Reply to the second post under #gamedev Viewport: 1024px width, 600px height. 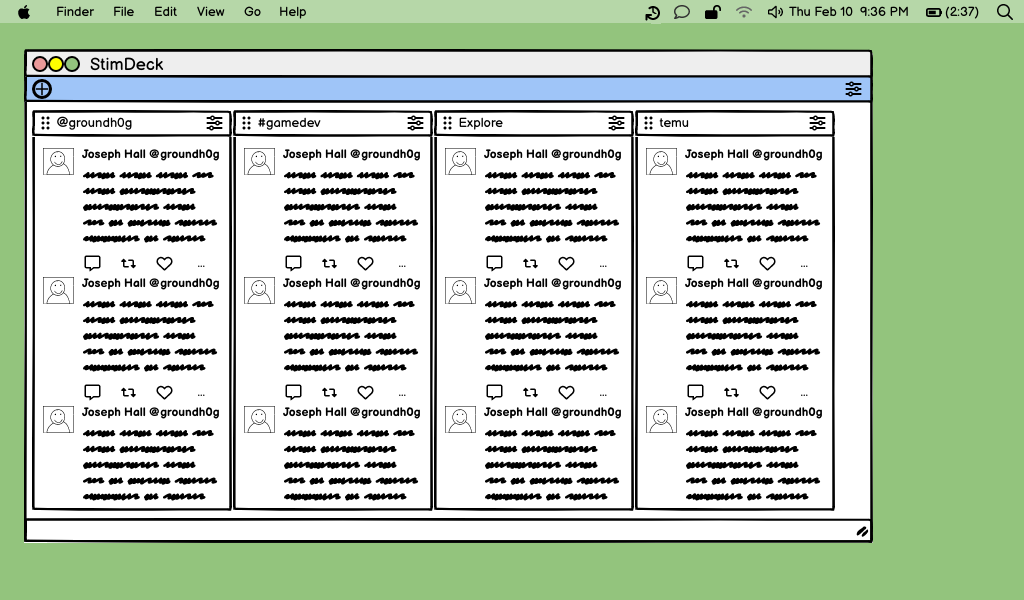293,391
